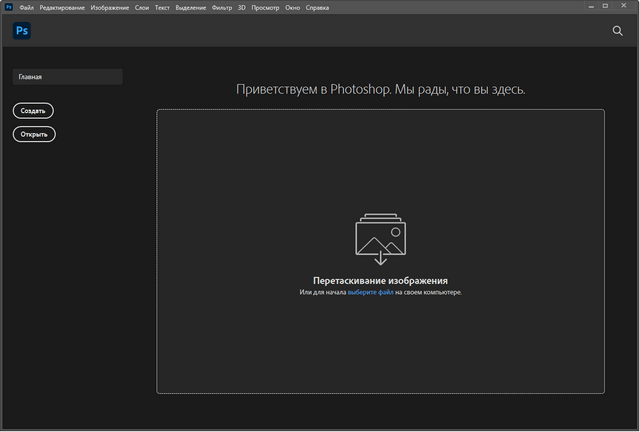Viewport: 640px width, 432px height.
Task: Open the Просмотр menu
Action: 265,8
